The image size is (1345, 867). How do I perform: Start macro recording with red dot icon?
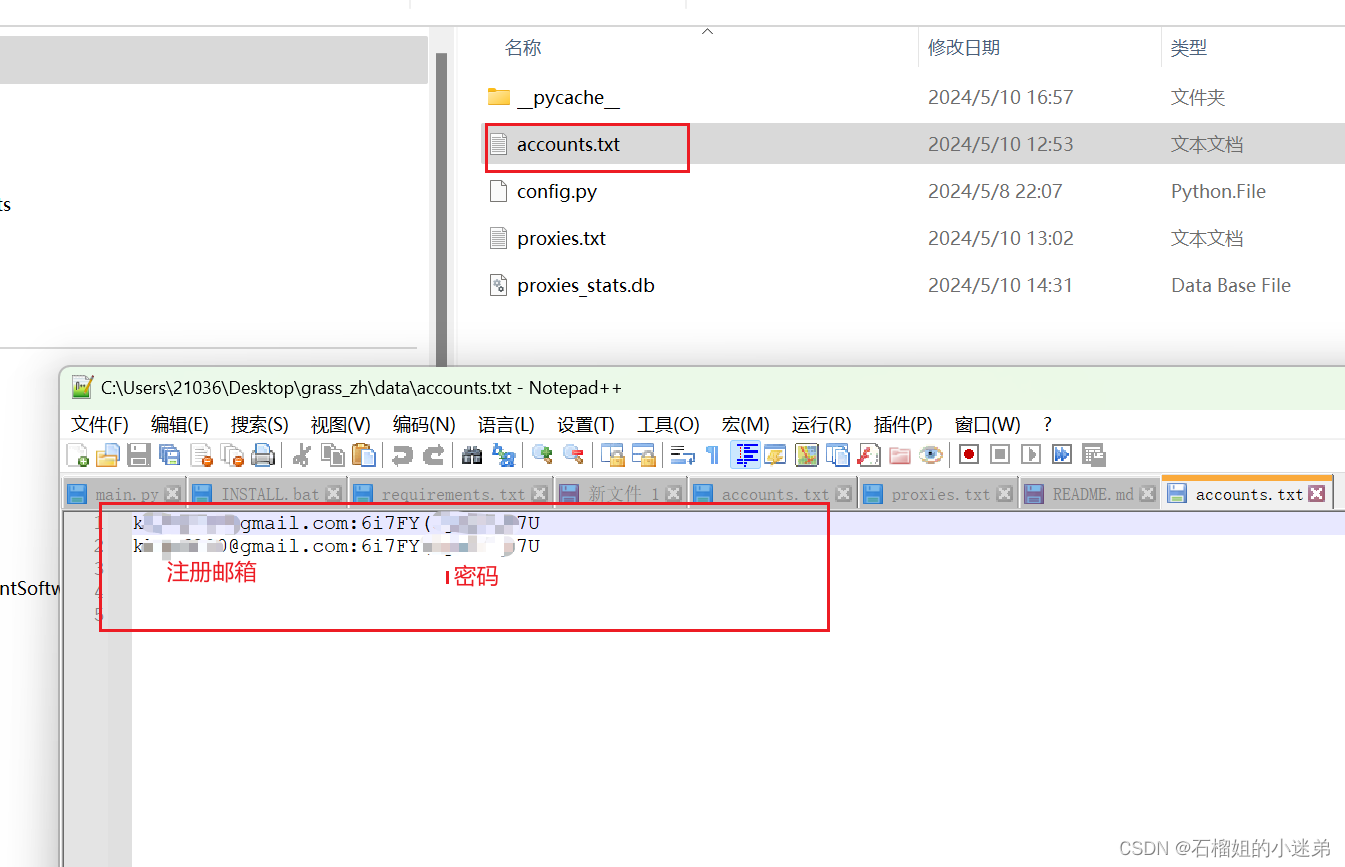[968, 455]
